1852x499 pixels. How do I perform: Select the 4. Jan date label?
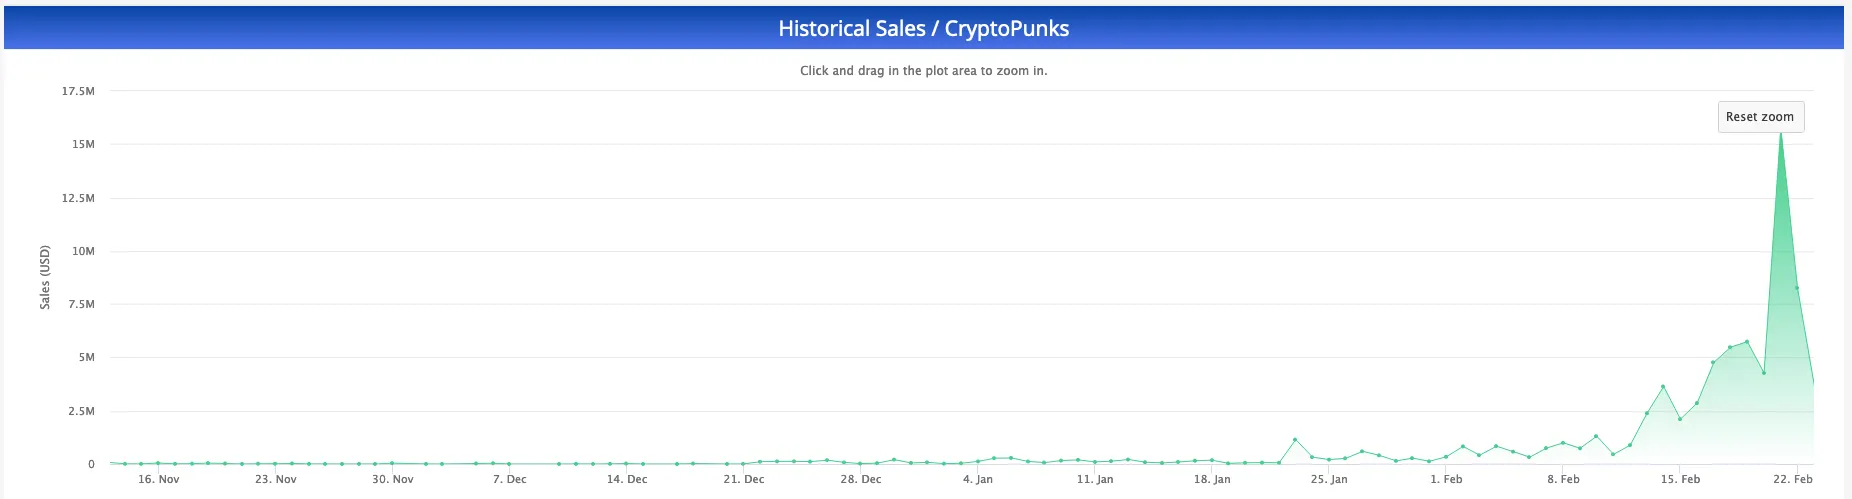click(x=978, y=480)
